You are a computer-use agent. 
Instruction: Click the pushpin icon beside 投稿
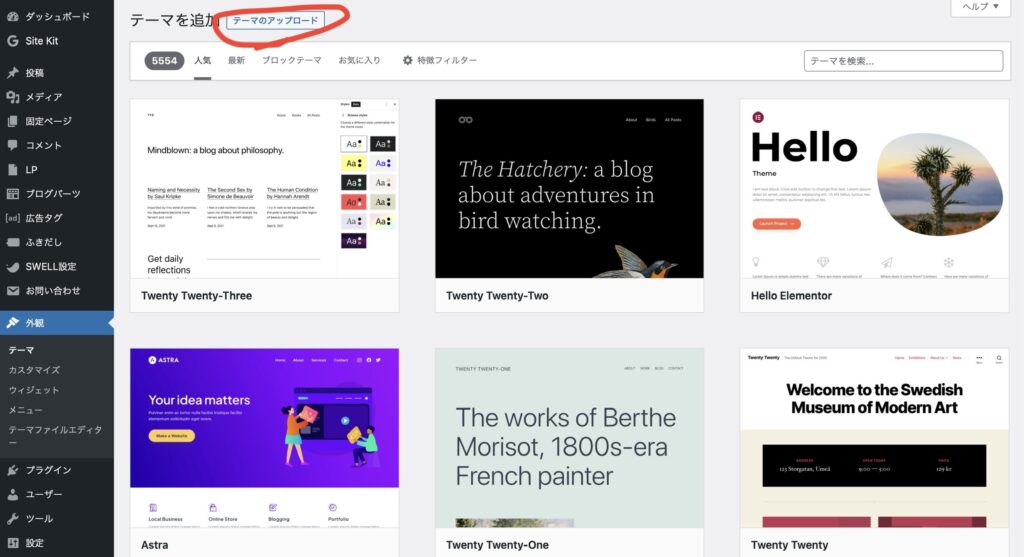coord(12,72)
